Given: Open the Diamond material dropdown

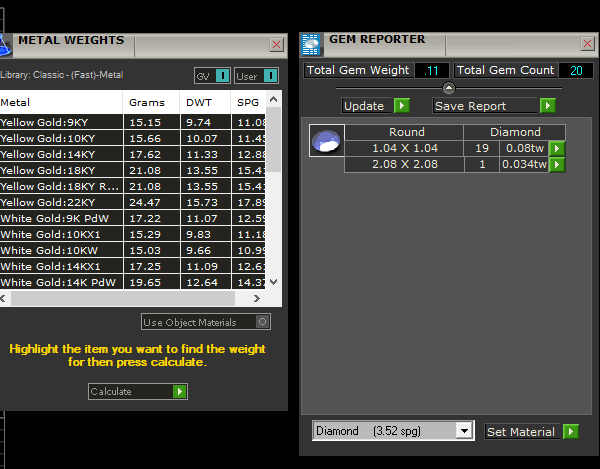Looking at the screenshot, I should pyautogui.click(x=463, y=431).
